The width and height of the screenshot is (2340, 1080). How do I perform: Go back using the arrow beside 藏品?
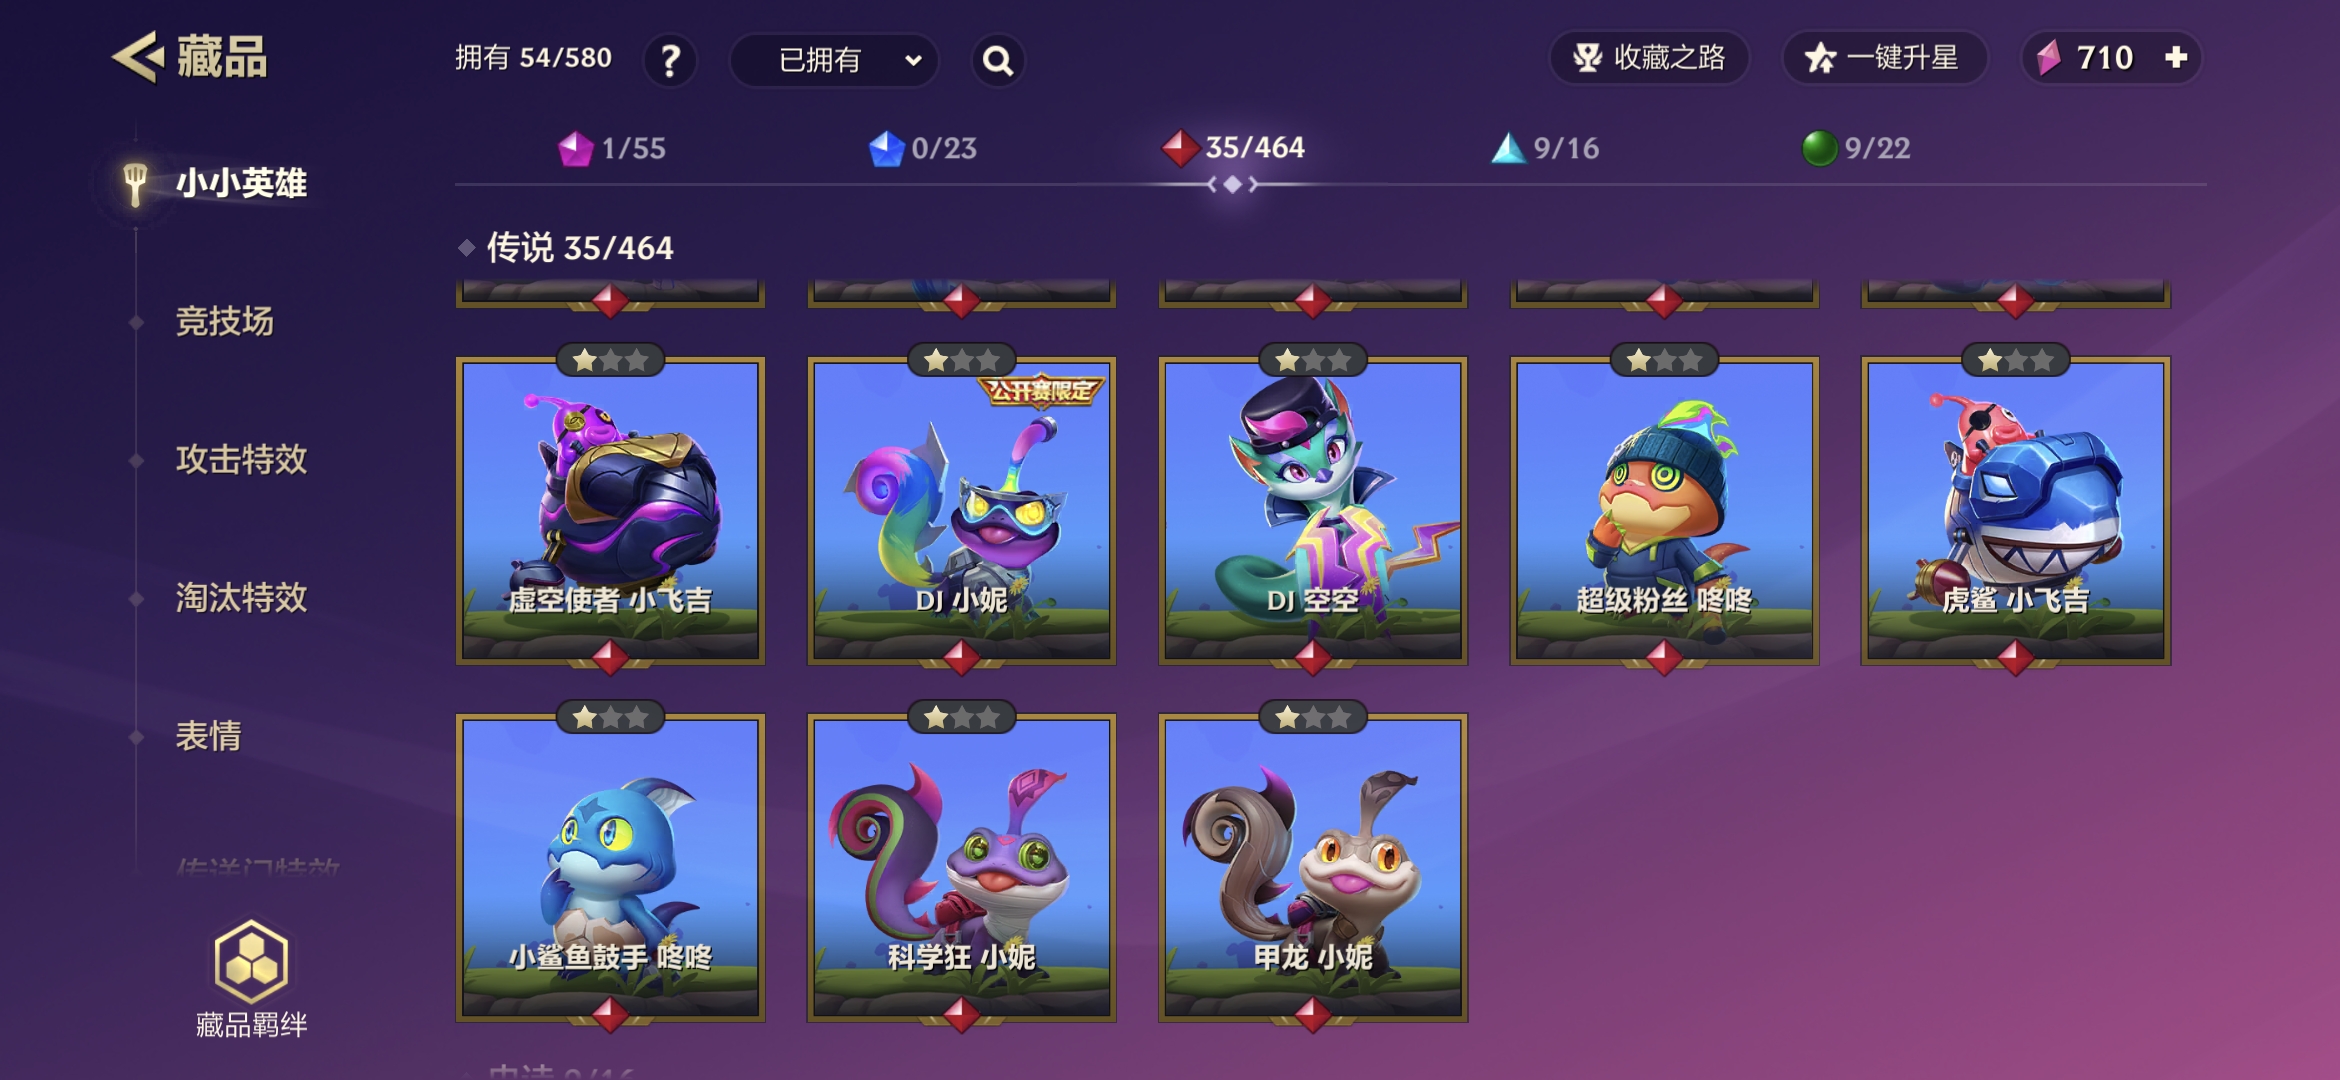(138, 57)
